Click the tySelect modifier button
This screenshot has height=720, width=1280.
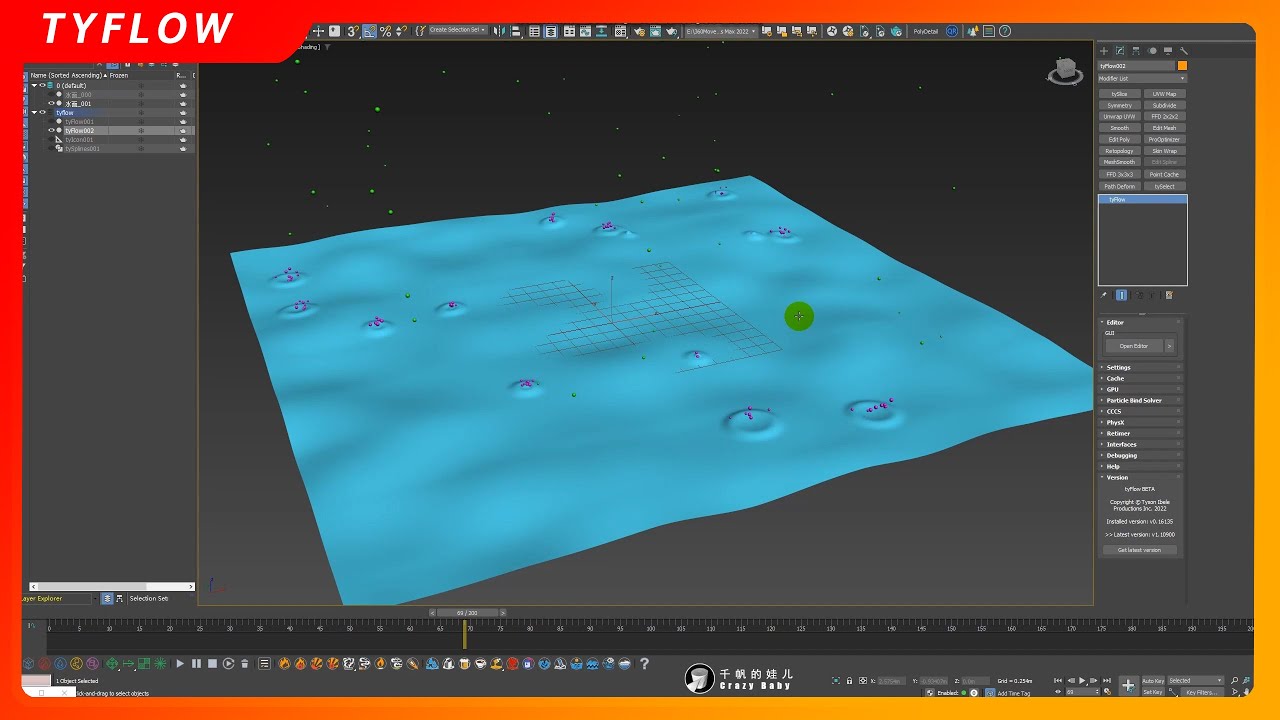(x=1164, y=186)
